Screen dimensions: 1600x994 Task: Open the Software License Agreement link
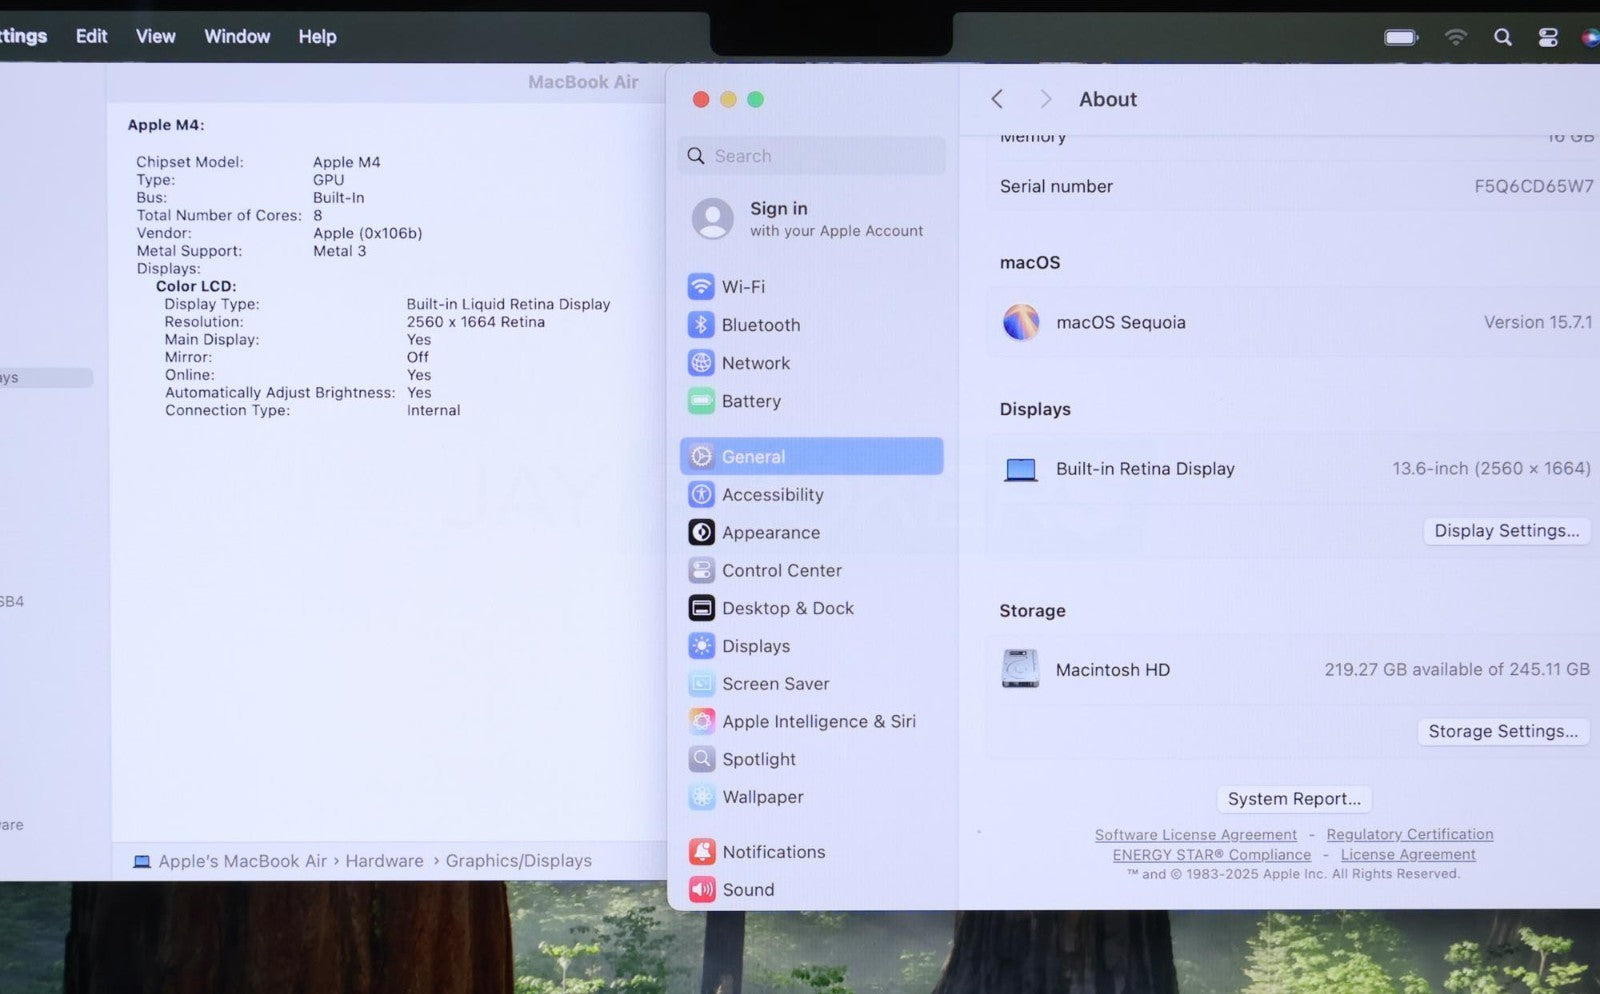click(x=1195, y=835)
